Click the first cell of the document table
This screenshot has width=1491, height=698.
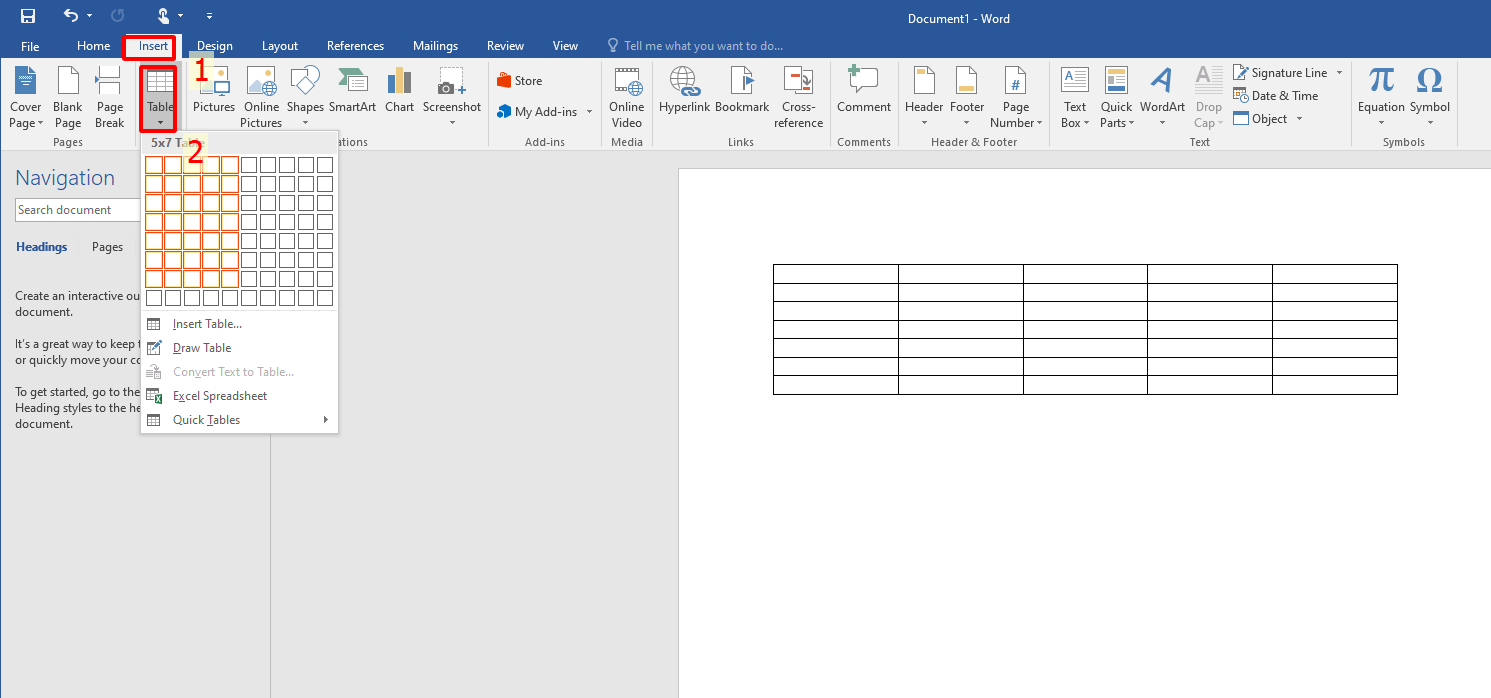pos(836,274)
